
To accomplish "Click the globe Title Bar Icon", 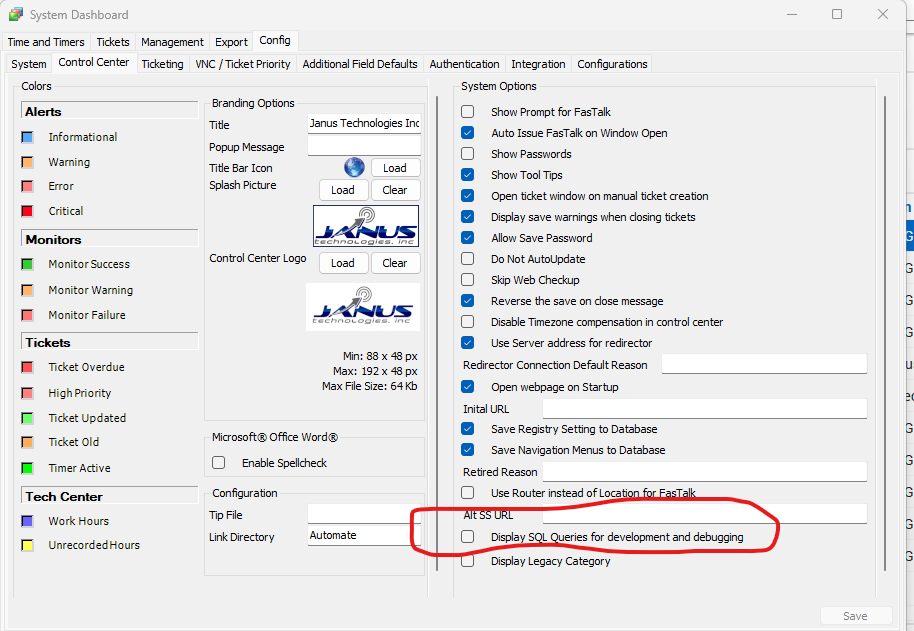I will pyautogui.click(x=354, y=167).
